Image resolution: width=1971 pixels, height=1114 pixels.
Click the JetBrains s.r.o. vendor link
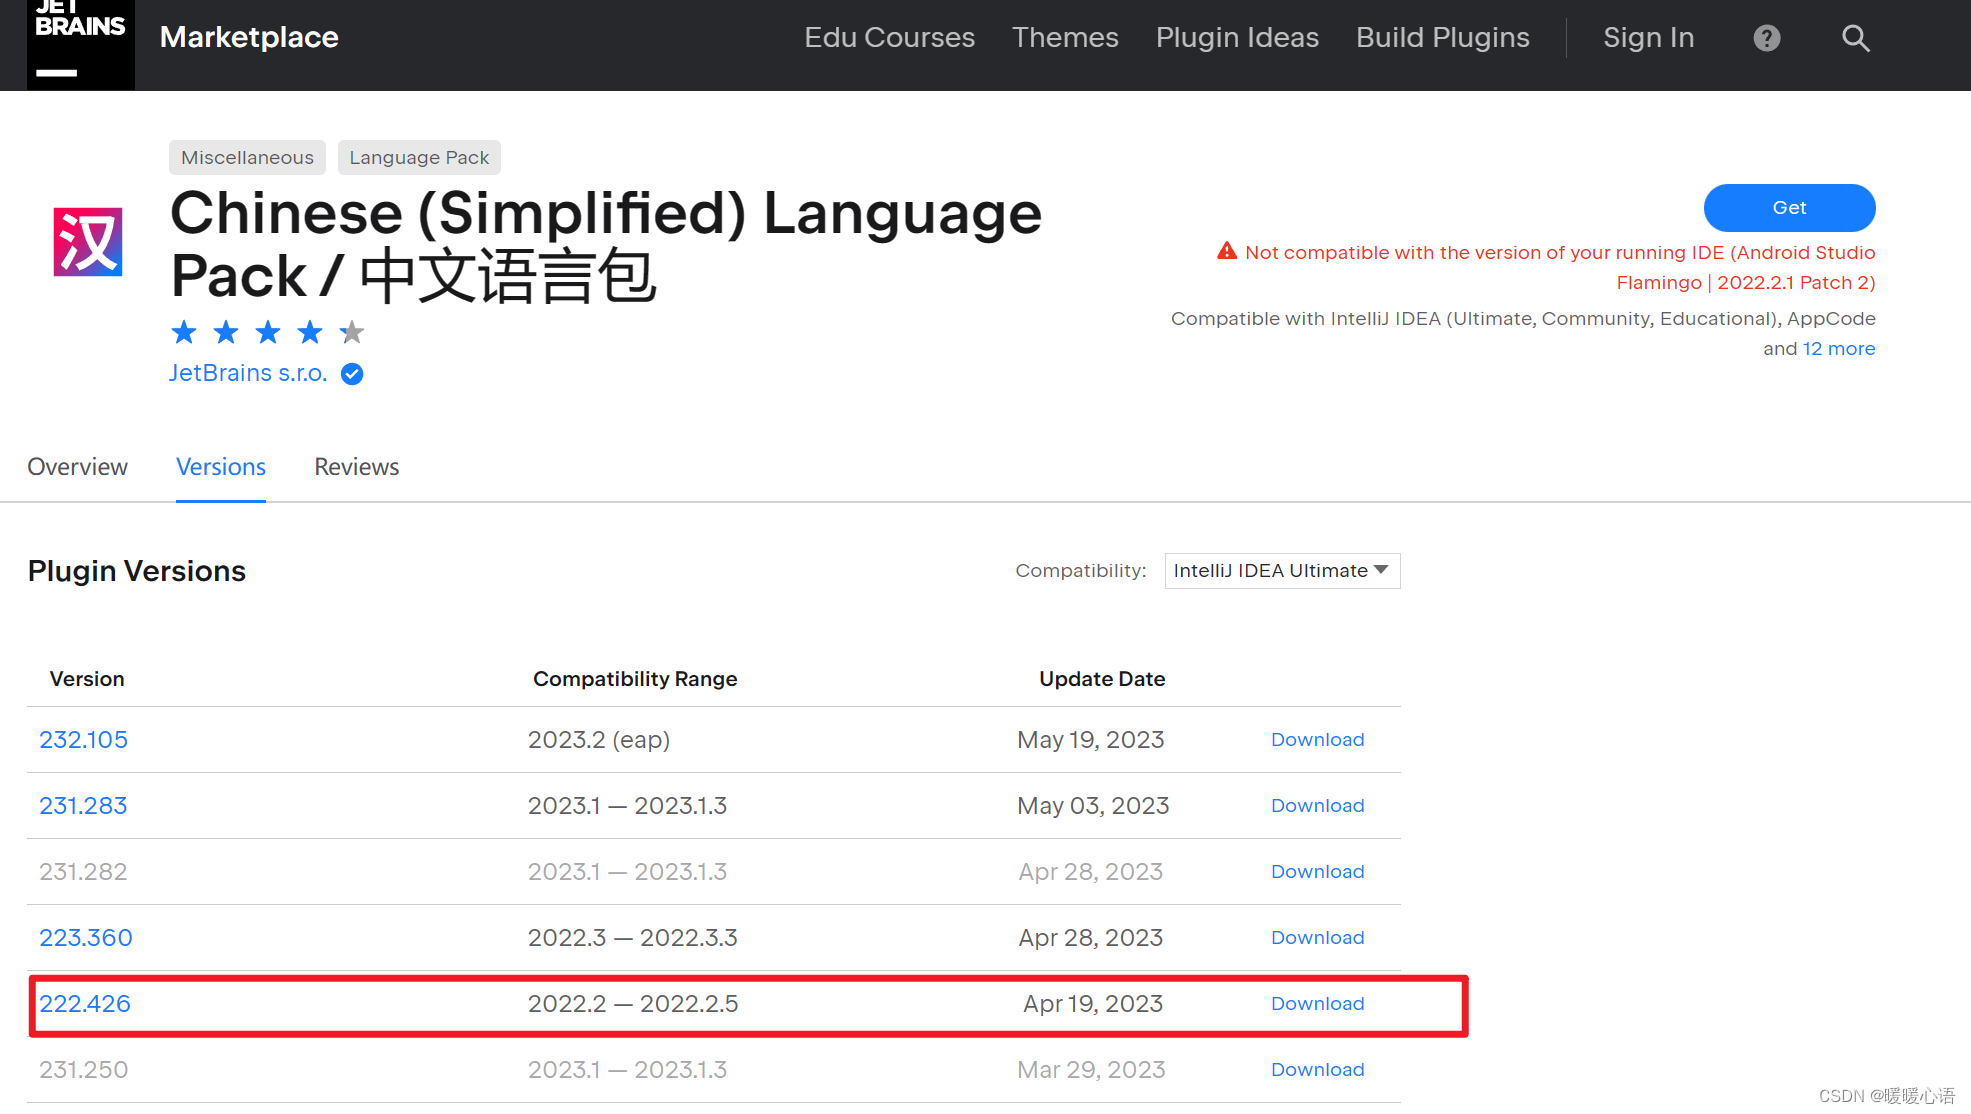248,373
